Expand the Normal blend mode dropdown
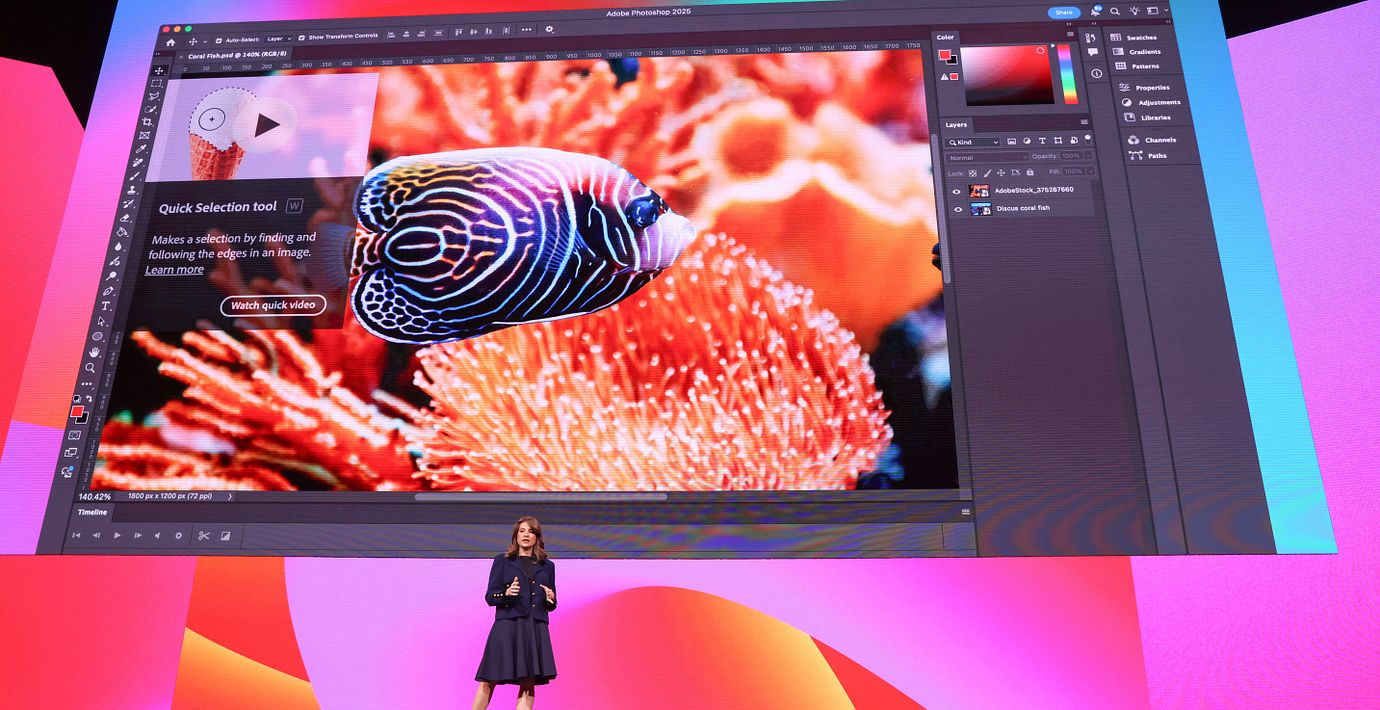 coord(987,157)
